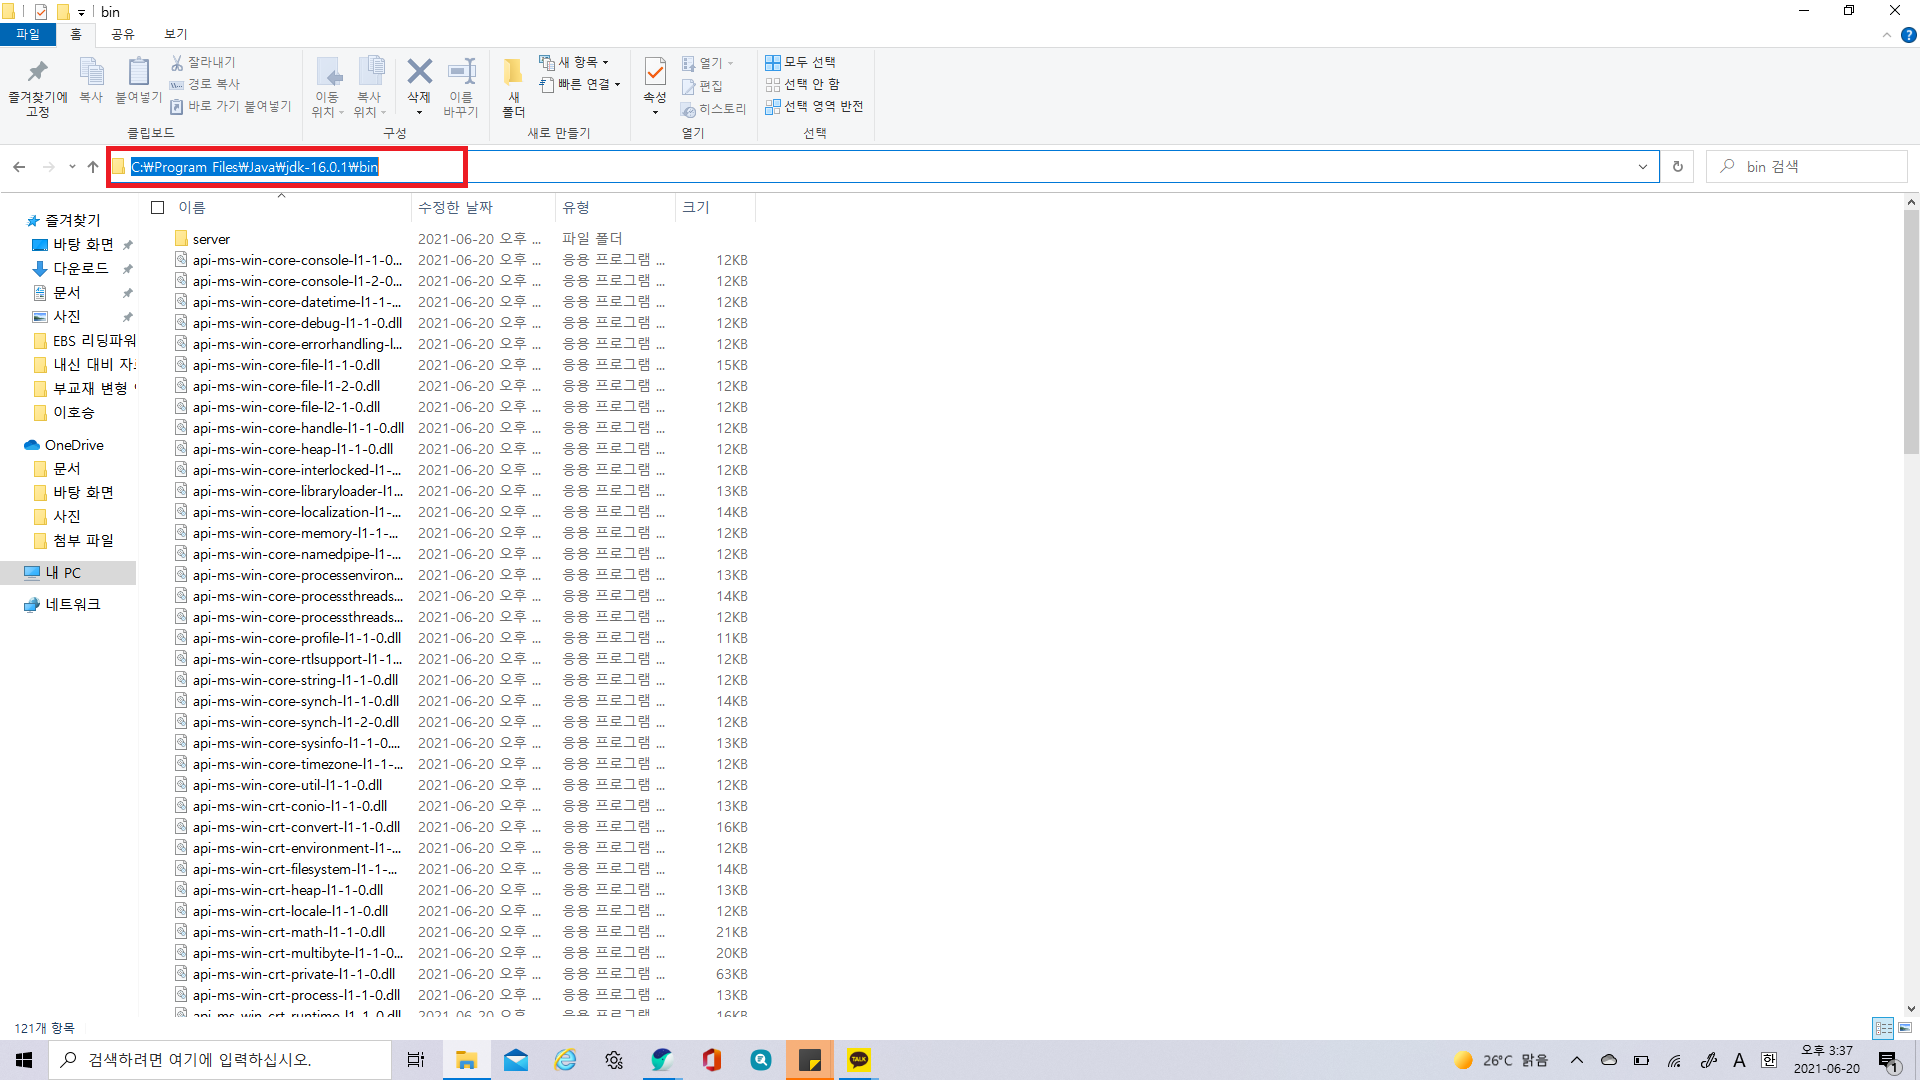Open the Share (공유) ribbon tab
The image size is (1920, 1080).
pos(122,34)
